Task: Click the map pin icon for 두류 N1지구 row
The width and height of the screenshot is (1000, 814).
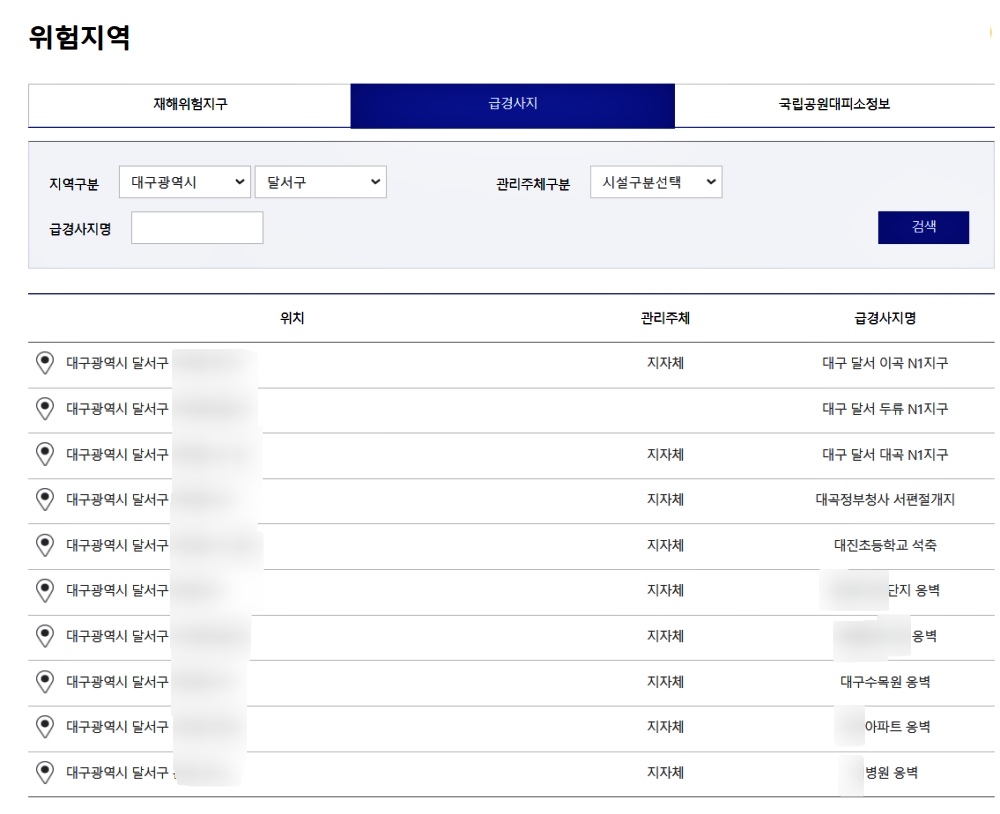Action: click(44, 408)
